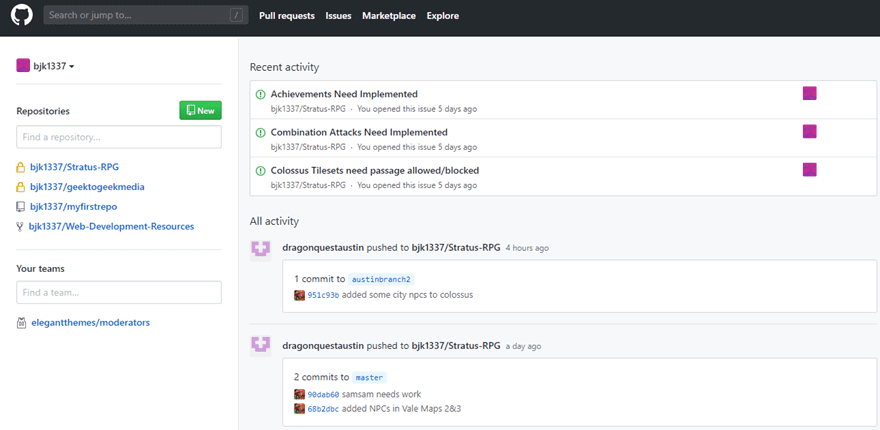Click fork icon beside Web-Development-Resources

20,227
